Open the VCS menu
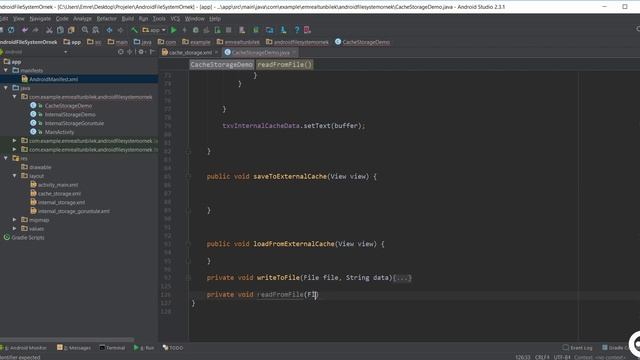Screen dimensions: 640x360 175,19
